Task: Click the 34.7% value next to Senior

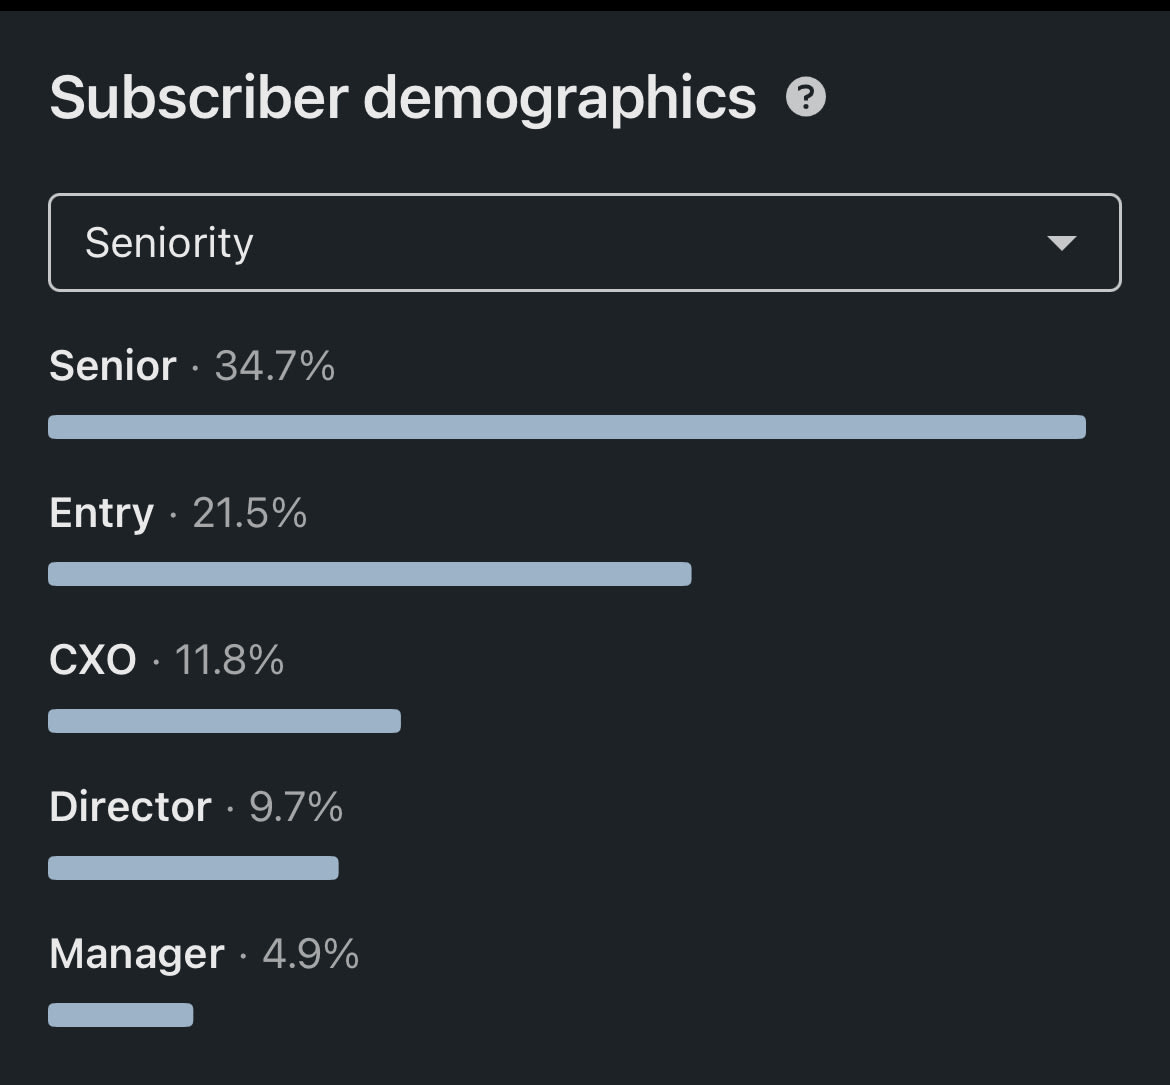Action: (x=275, y=366)
